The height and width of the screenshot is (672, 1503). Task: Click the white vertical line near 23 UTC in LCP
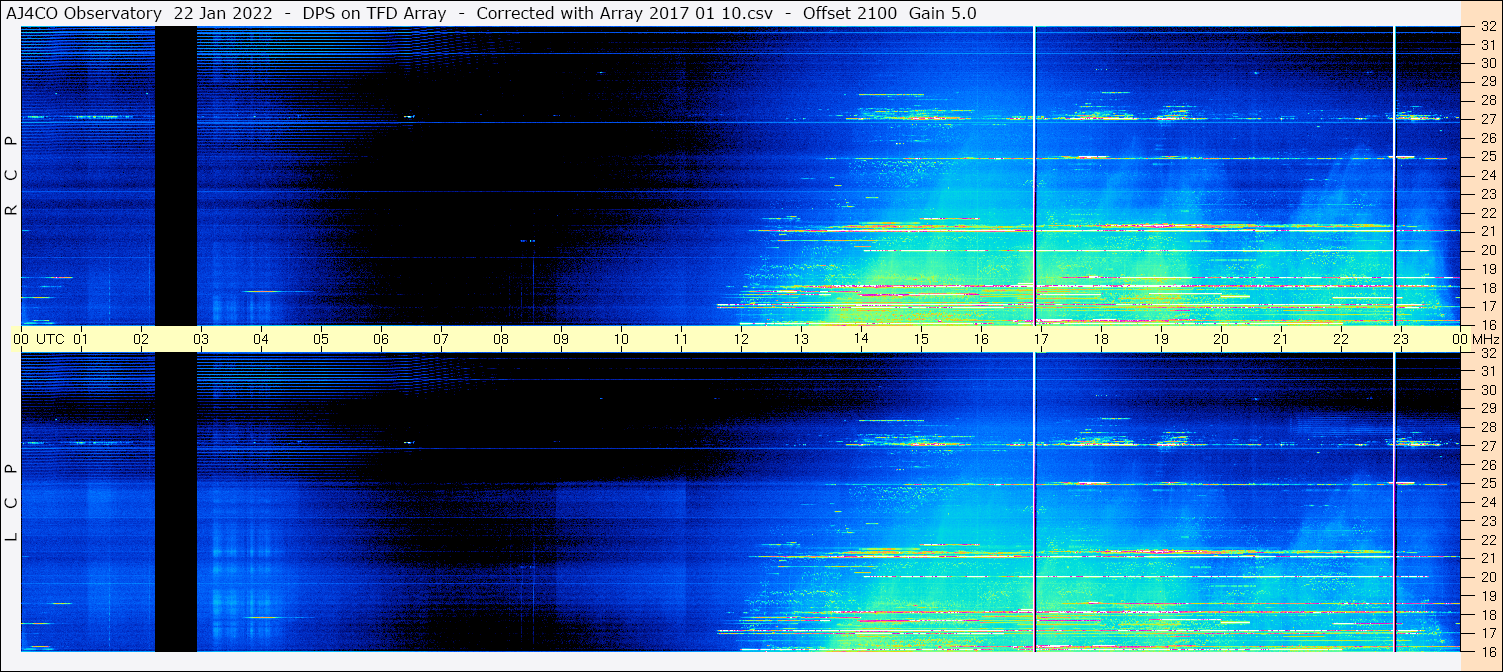coord(1394,503)
